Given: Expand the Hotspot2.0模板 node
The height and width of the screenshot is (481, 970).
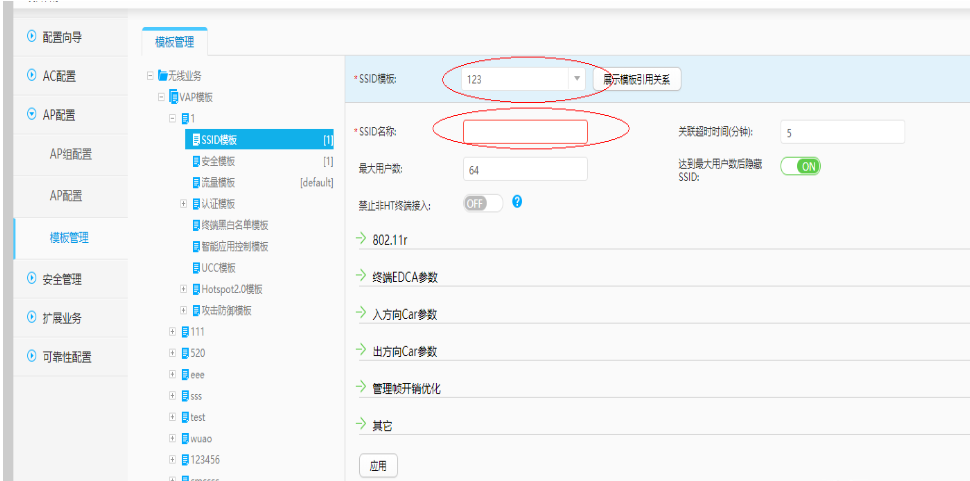Looking at the screenshot, I should (x=184, y=289).
